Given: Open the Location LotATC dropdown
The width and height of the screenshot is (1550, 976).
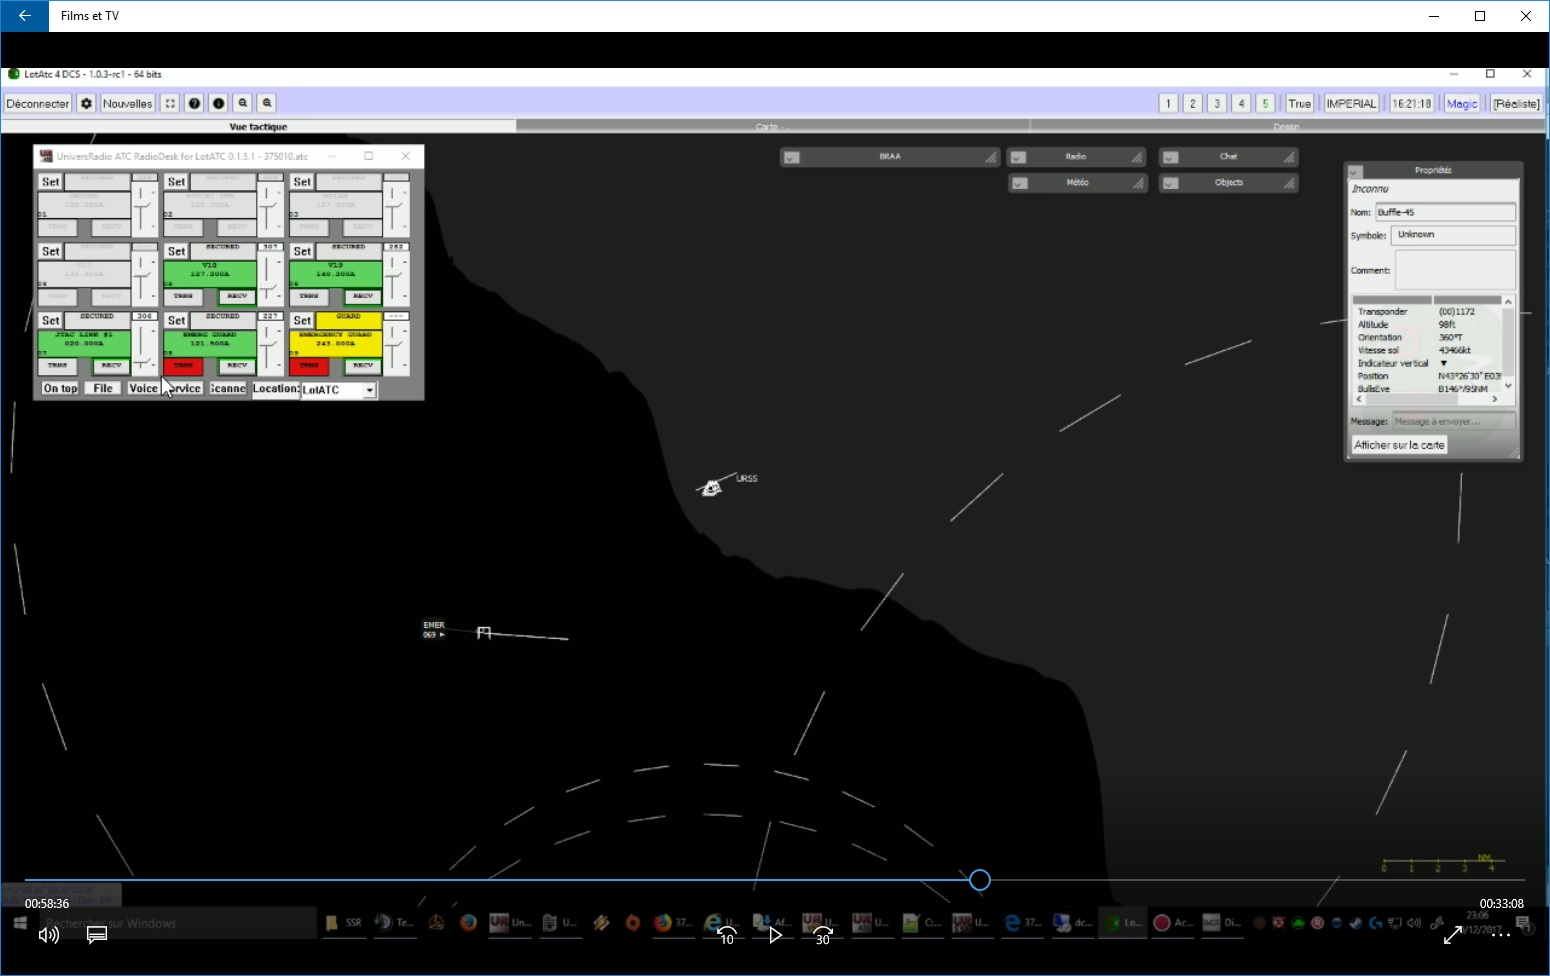Looking at the screenshot, I should pyautogui.click(x=369, y=390).
